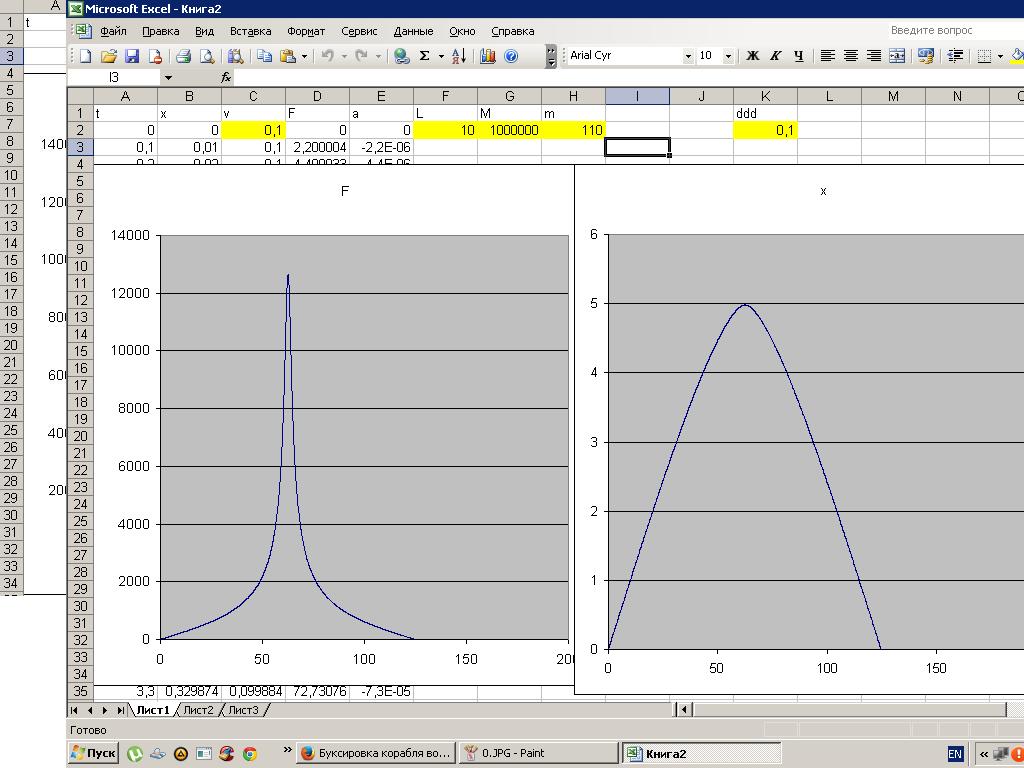Expand the font size dropdown
Viewport: 1024px width, 768px height.
click(x=728, y=56)
